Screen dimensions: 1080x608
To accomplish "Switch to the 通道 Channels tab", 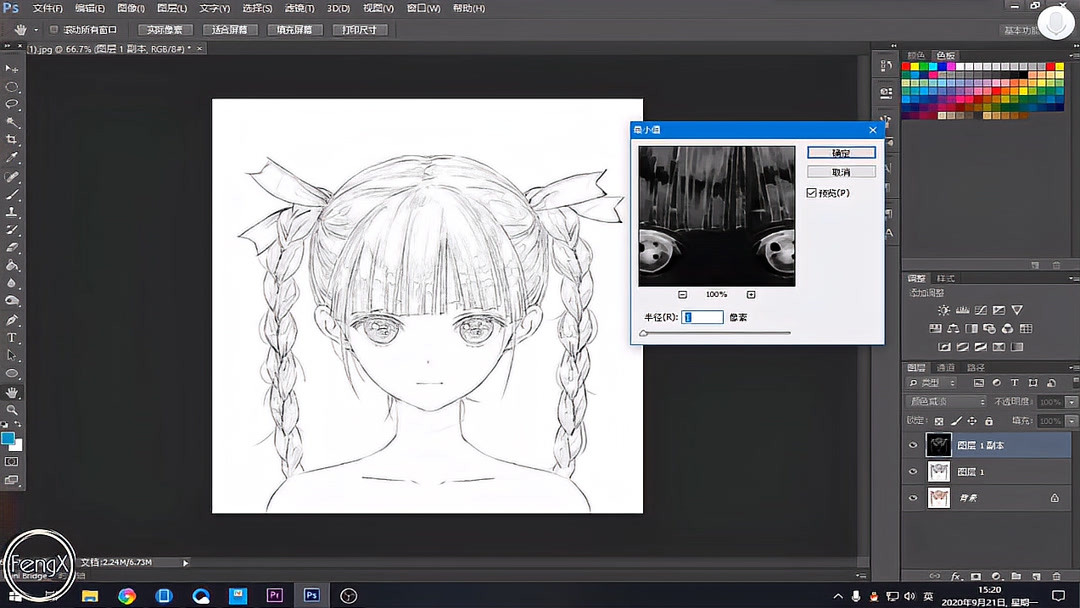I will point(947,366).
